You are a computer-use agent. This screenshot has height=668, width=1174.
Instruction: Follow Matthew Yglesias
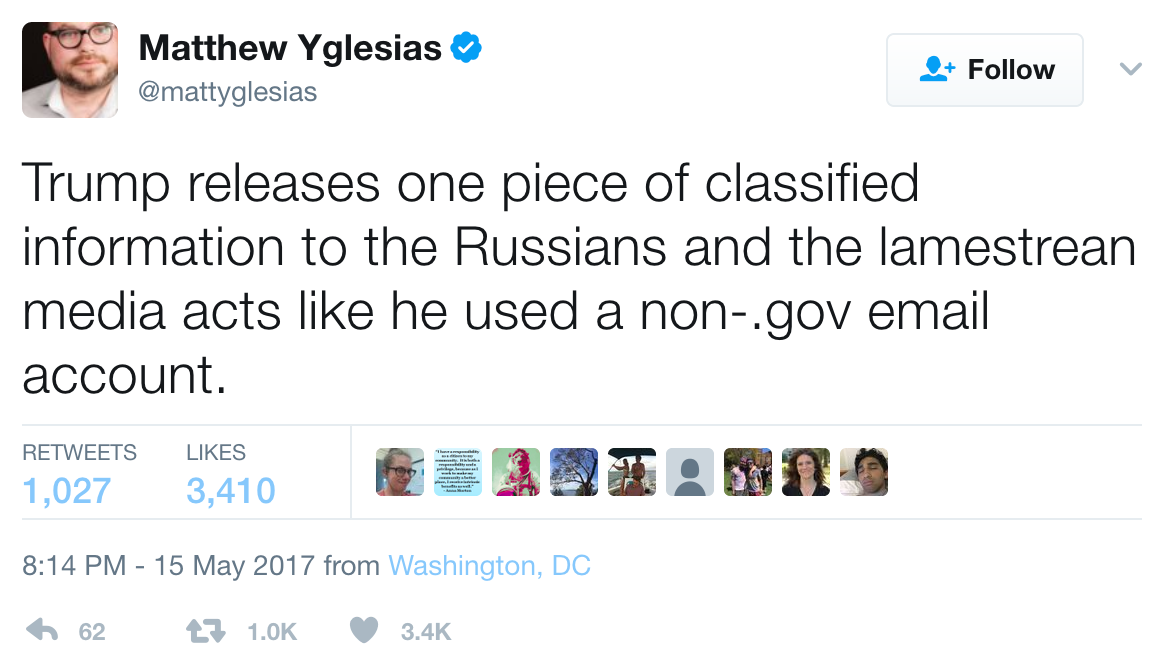pyautogui.click(x=984, y=70)
